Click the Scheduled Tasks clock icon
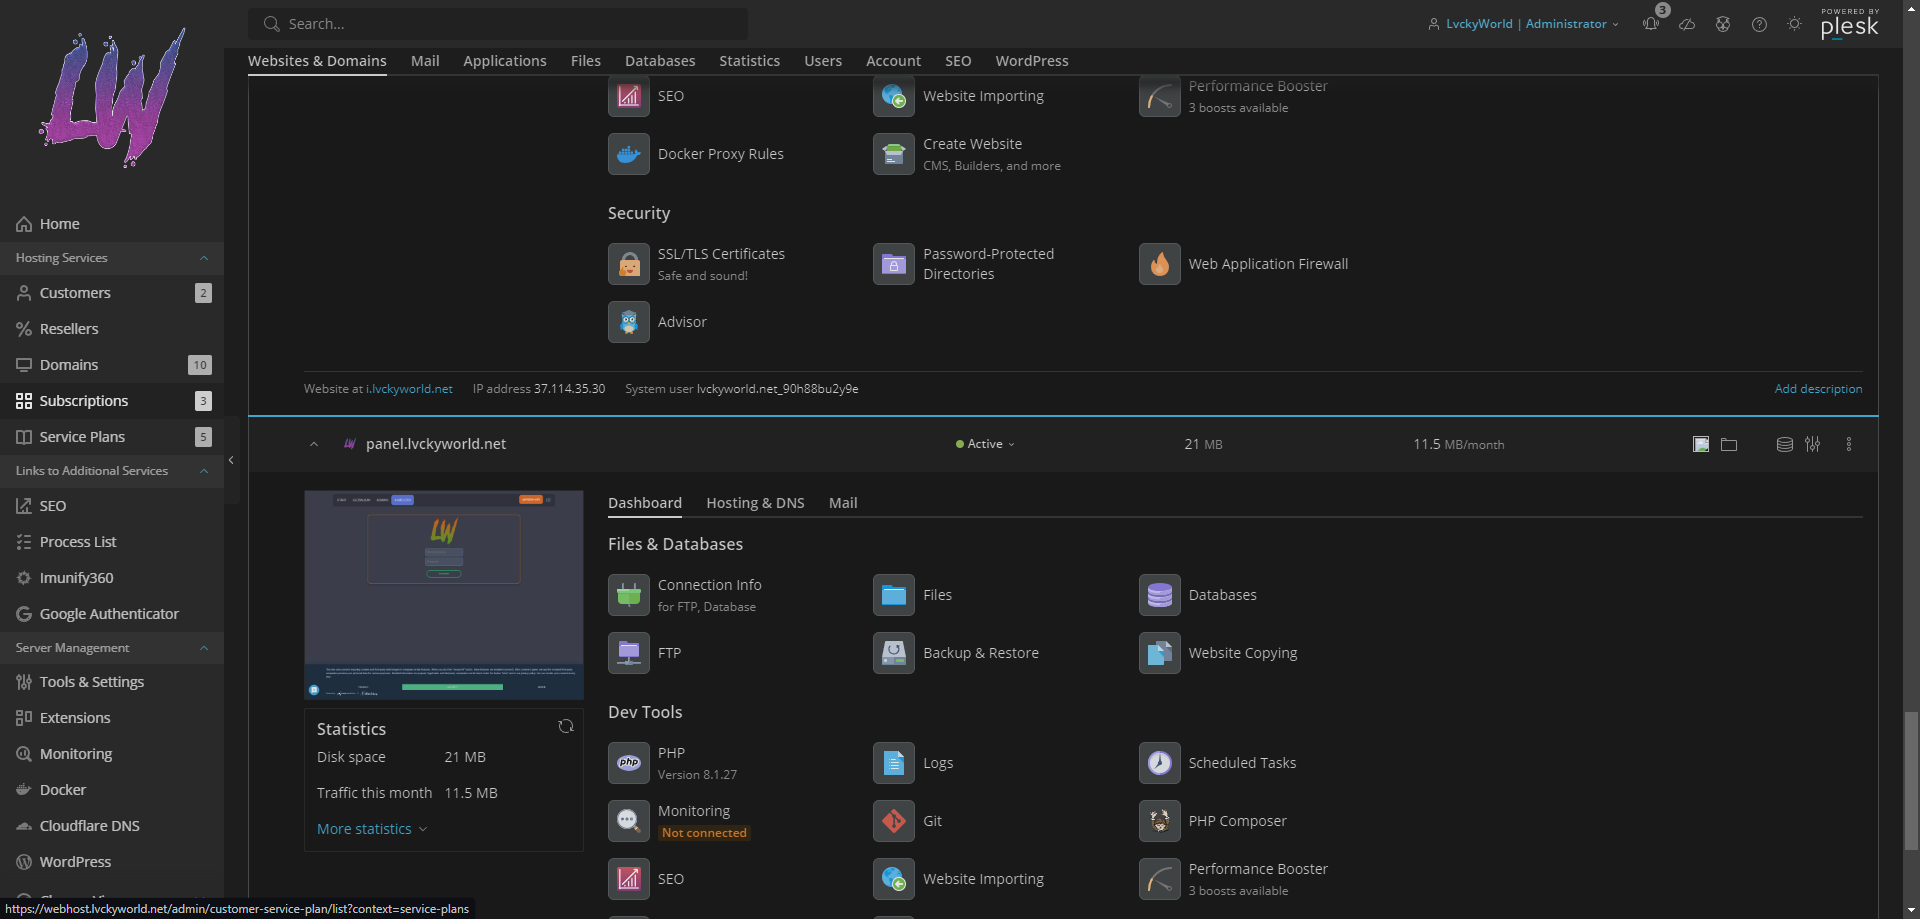 tap(1159, 763)
